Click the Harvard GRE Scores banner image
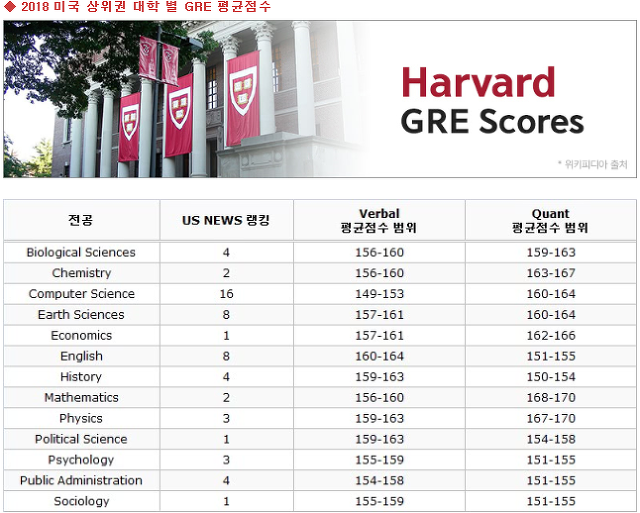 pos(320,99)
